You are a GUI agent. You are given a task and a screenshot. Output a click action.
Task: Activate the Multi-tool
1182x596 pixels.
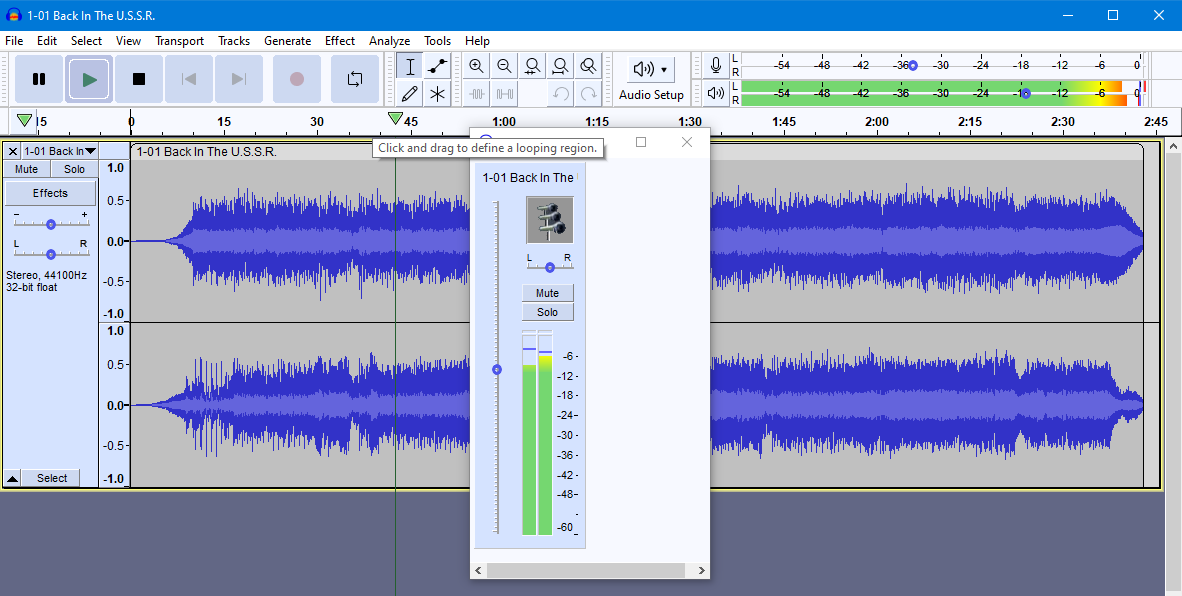(437, 93)
